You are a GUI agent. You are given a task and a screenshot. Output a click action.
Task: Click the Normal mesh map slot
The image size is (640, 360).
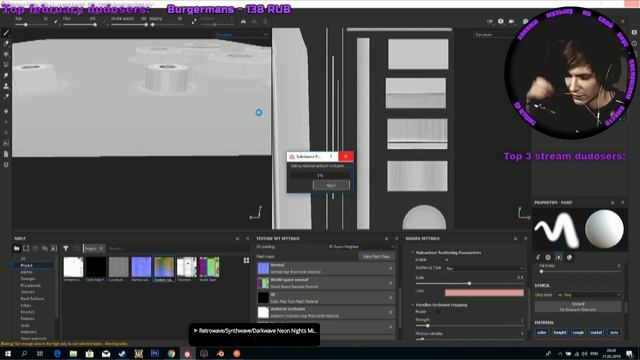point(326,268)
